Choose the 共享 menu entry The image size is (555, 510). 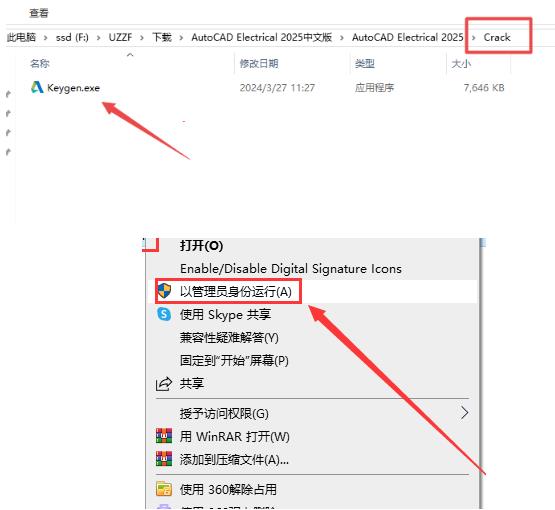191,383
